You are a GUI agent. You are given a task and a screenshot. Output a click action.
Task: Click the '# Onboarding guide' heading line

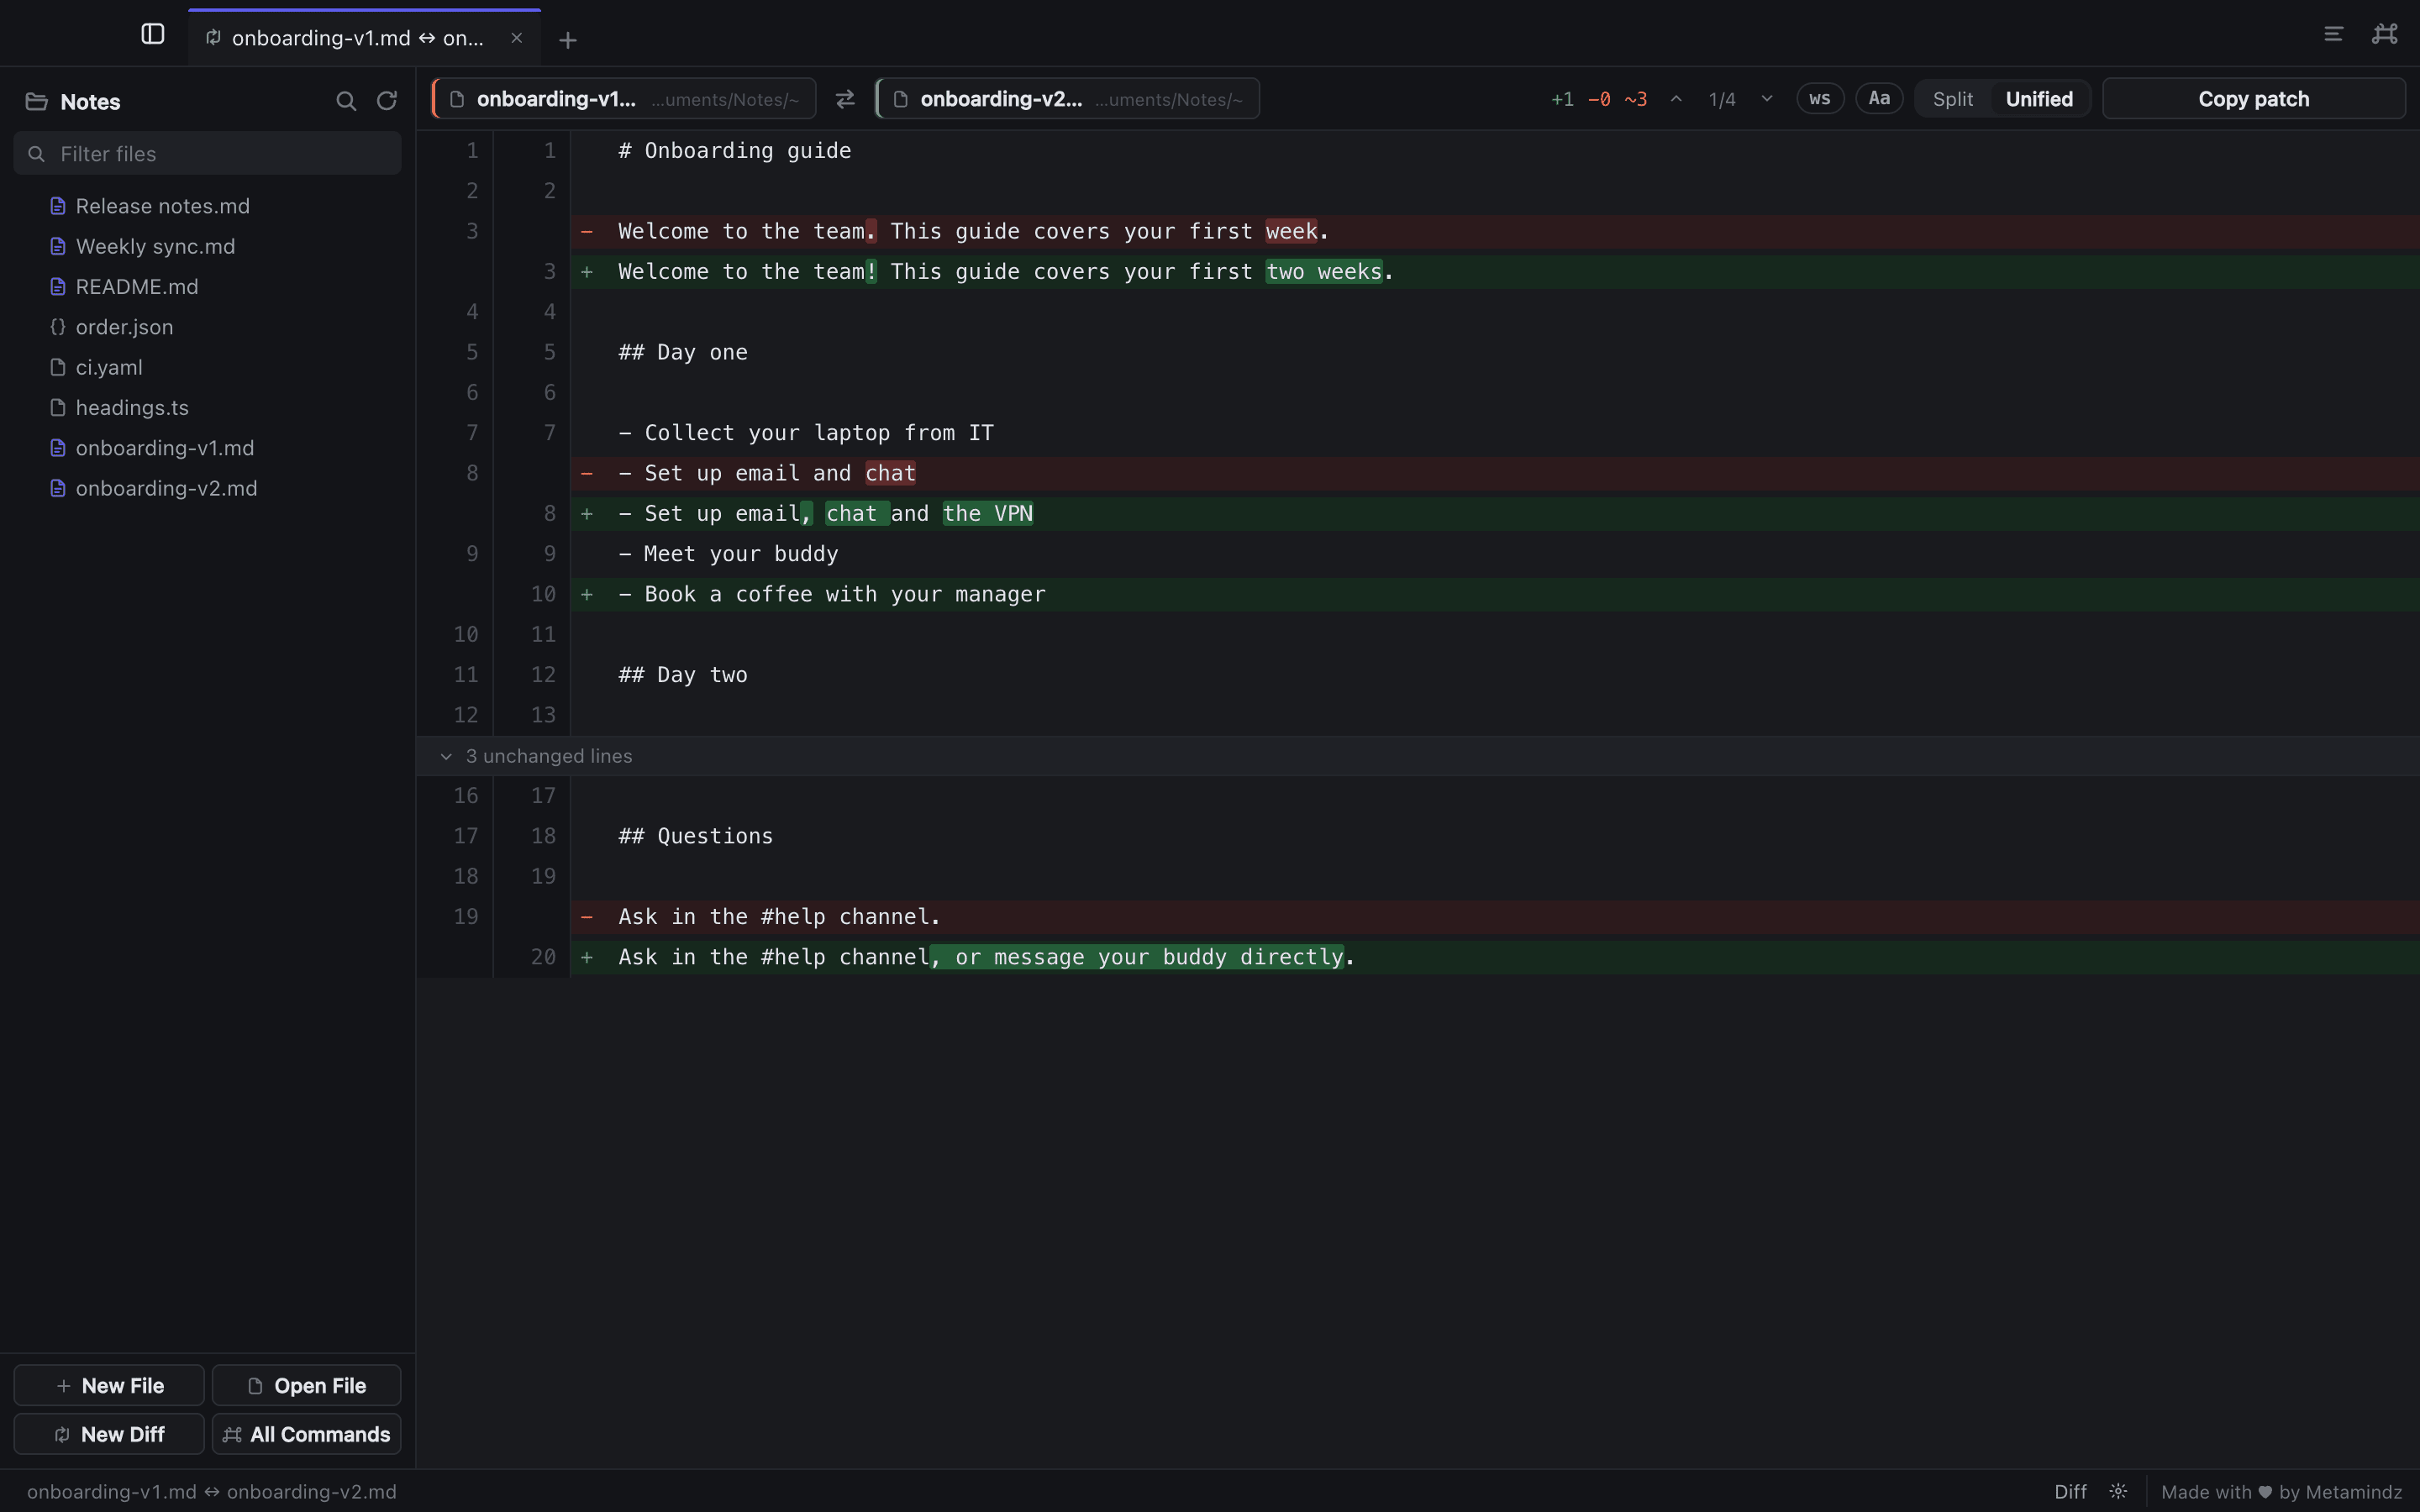pyautogui.click(x=735, y=151)
